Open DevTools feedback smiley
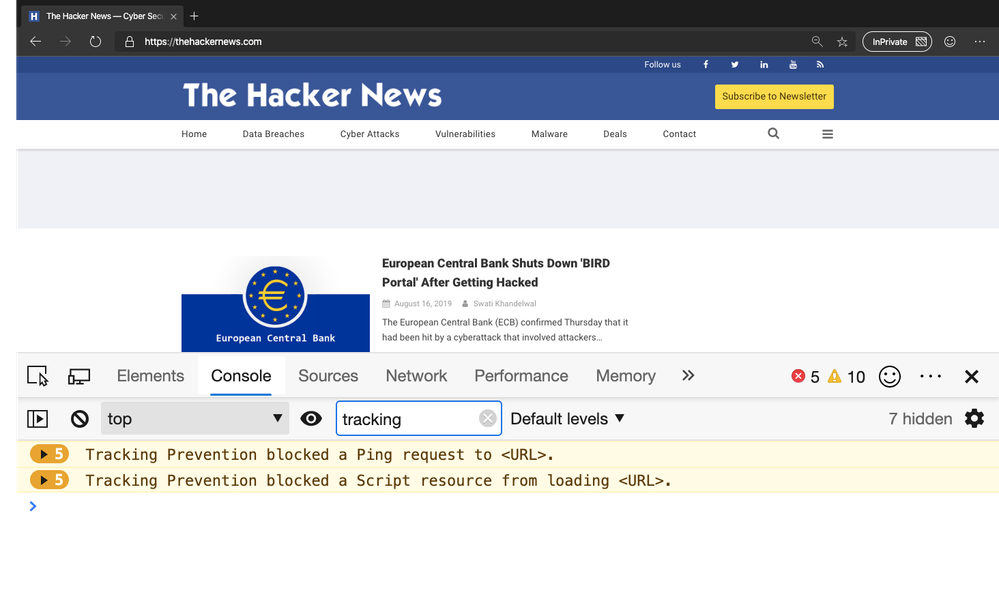 point(889,376)
